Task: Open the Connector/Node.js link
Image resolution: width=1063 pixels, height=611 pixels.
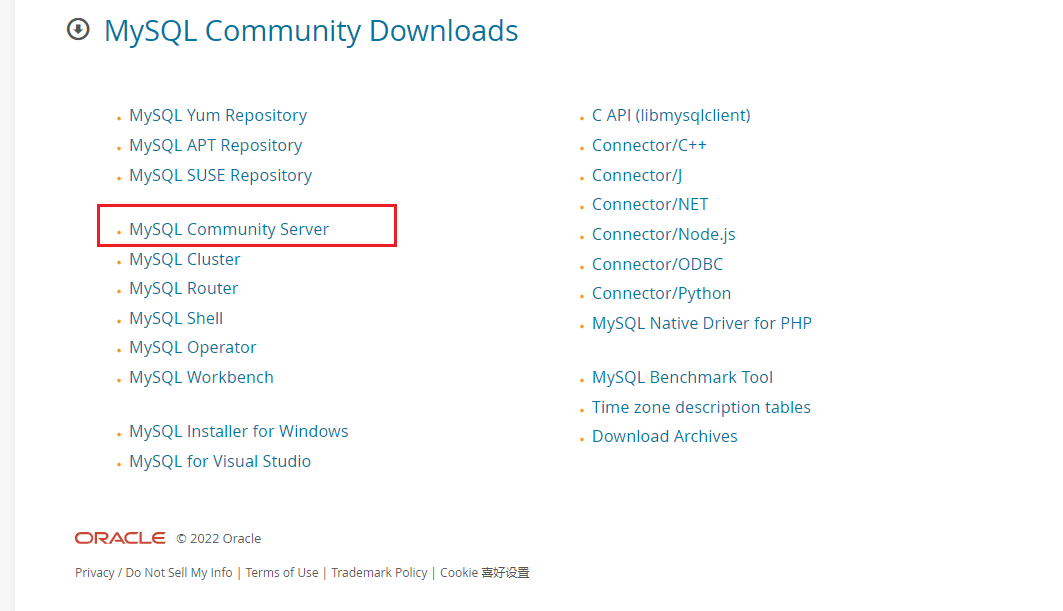Action: (x=664, y=234)
